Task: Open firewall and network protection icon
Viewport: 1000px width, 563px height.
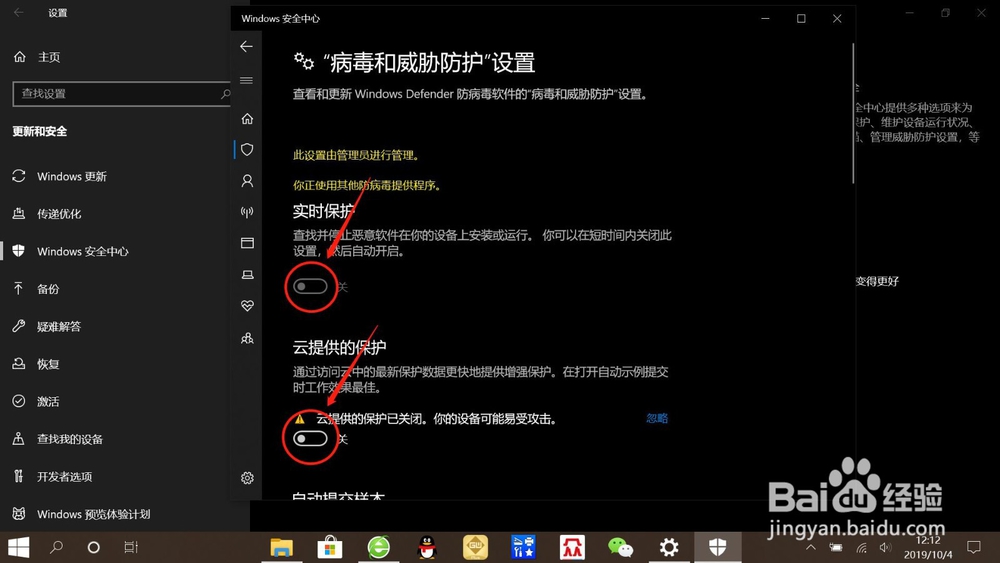Action: 247,212
